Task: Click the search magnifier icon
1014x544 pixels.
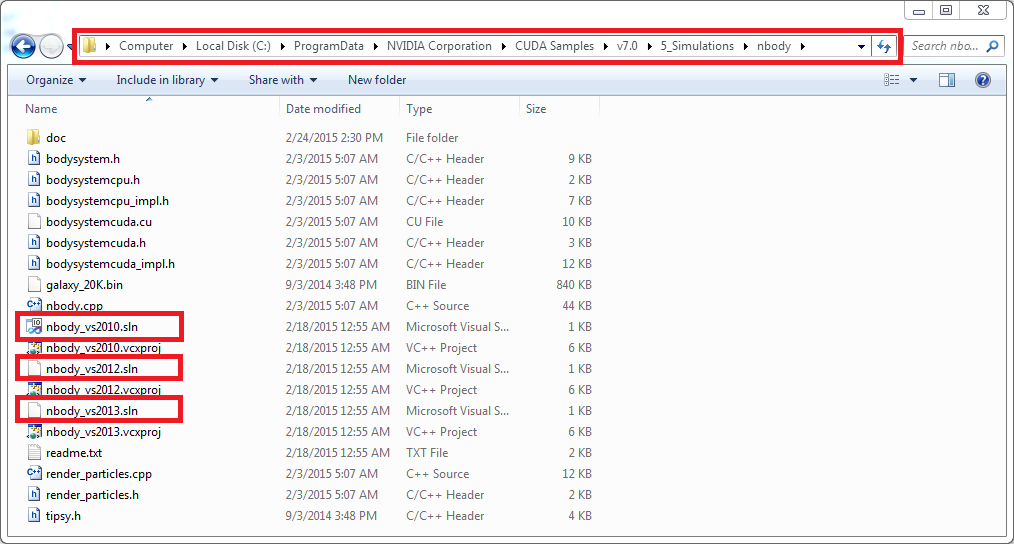Action: pyautogui.click(x=992, y=46)
